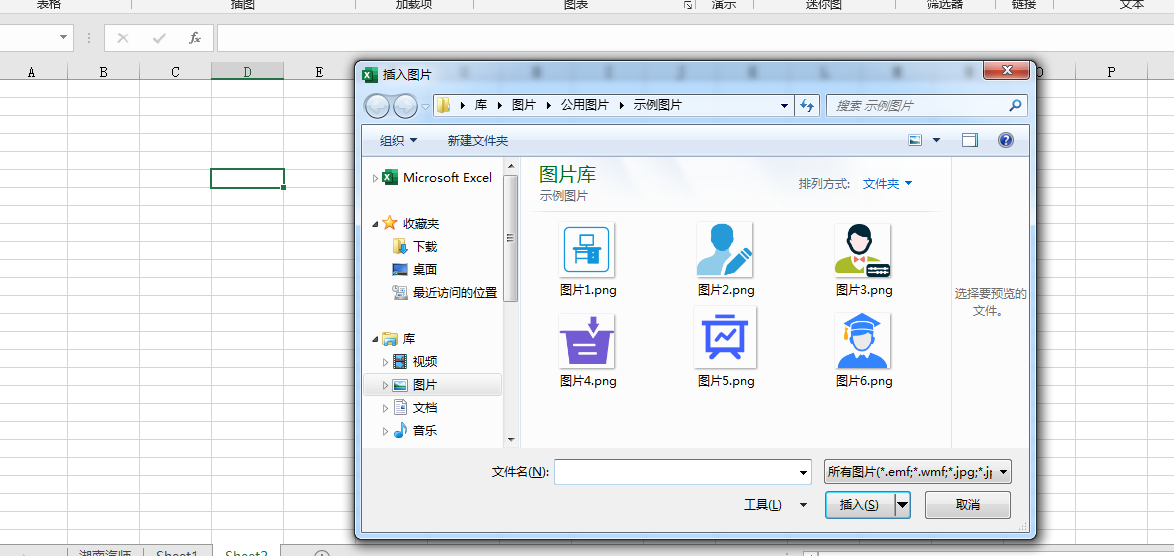Screen dimensions: 1174x556
Task: Click 公用图片 in the address breadcrumb
Action: click(x=585, y=106)
